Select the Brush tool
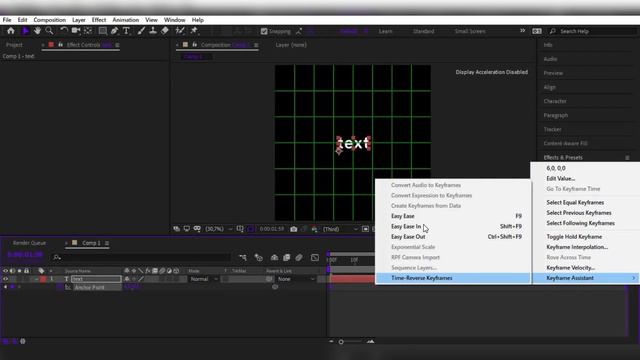 pyautogui.click(x=141, y=31)
